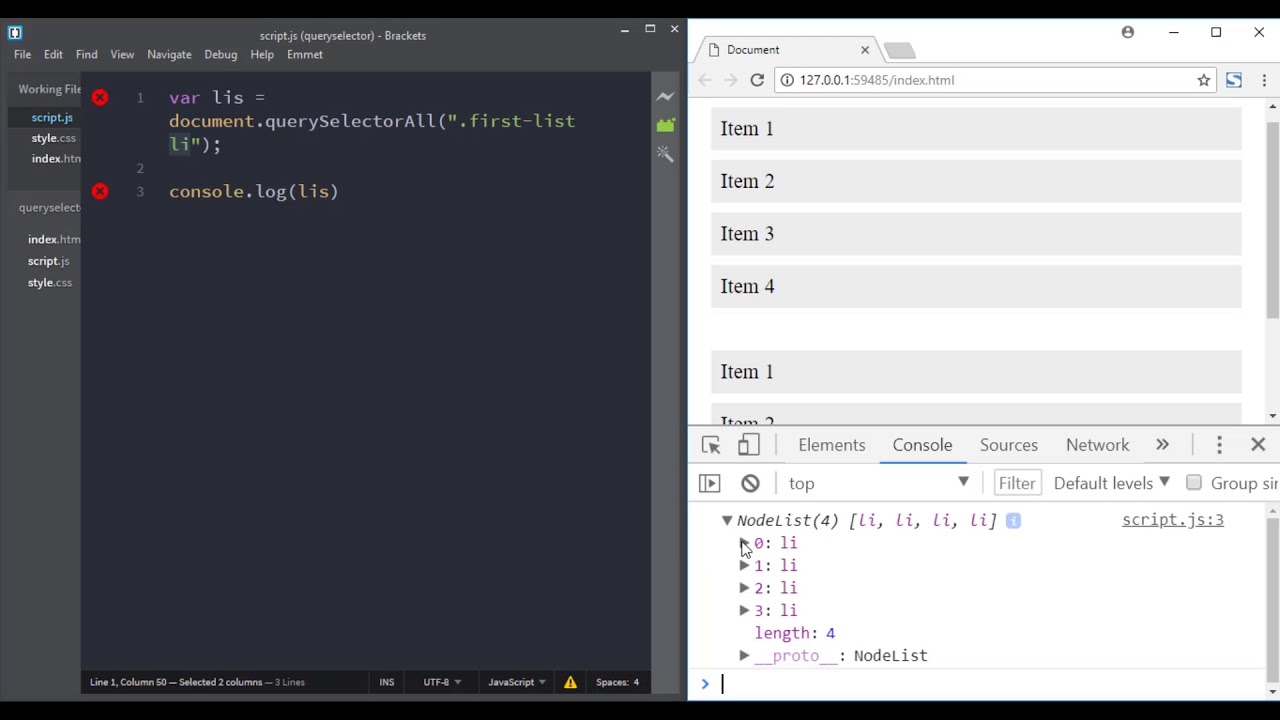This screenshot has width=1280, height=720.
Task: Click the Brackets app icon in title bar
Action: tap(14, 33)
